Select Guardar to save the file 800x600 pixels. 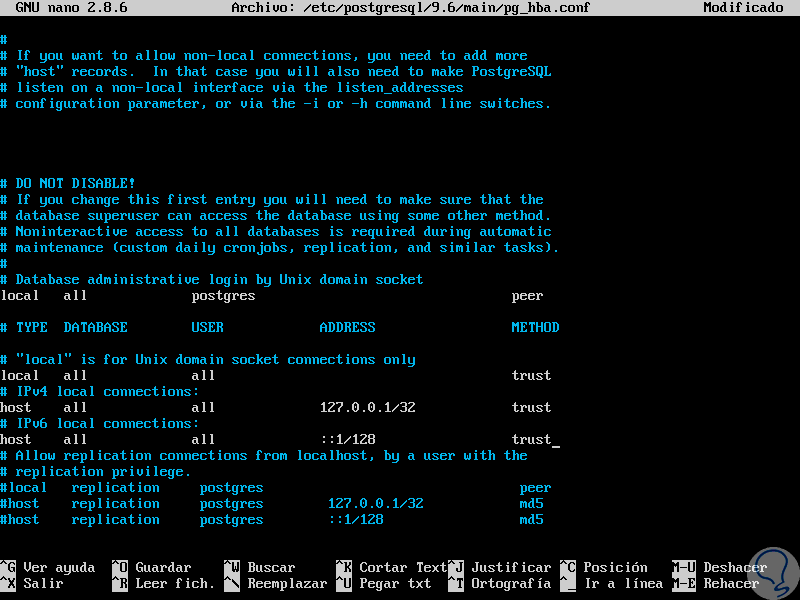click(162, 567)
